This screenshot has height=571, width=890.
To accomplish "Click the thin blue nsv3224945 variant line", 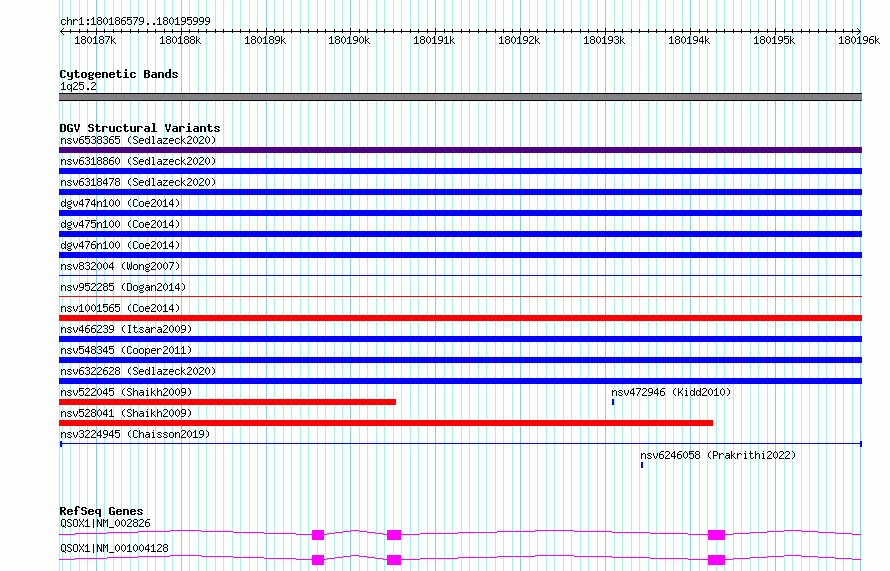I will click(460, 444).
